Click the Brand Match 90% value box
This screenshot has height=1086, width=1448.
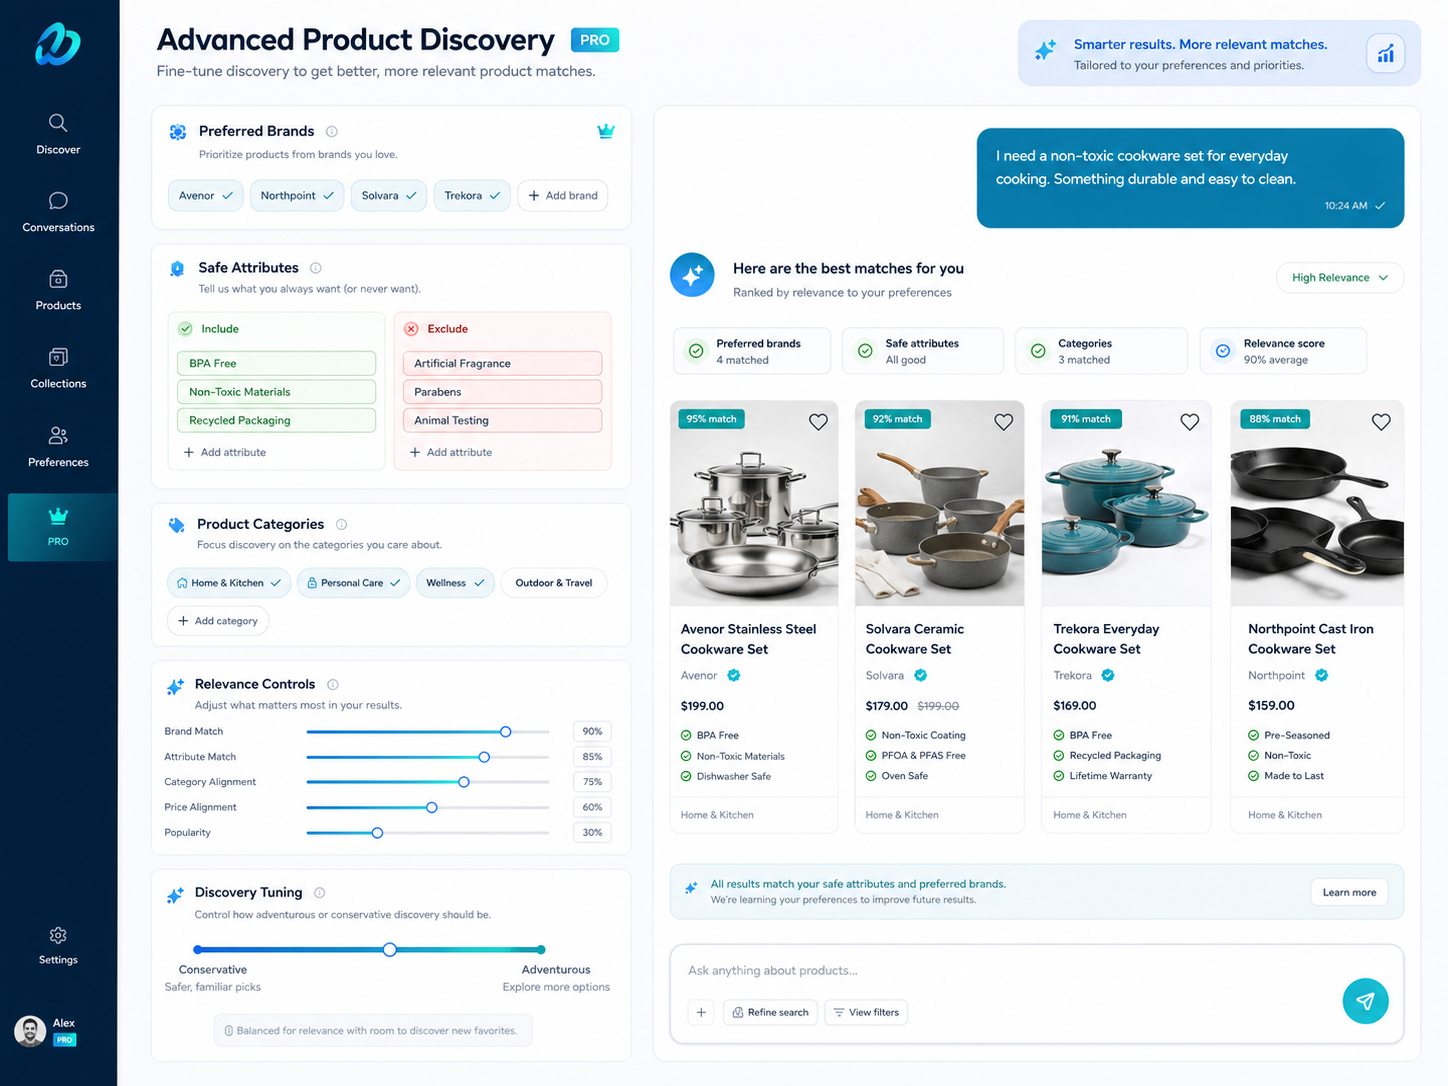tap(592, 732)
